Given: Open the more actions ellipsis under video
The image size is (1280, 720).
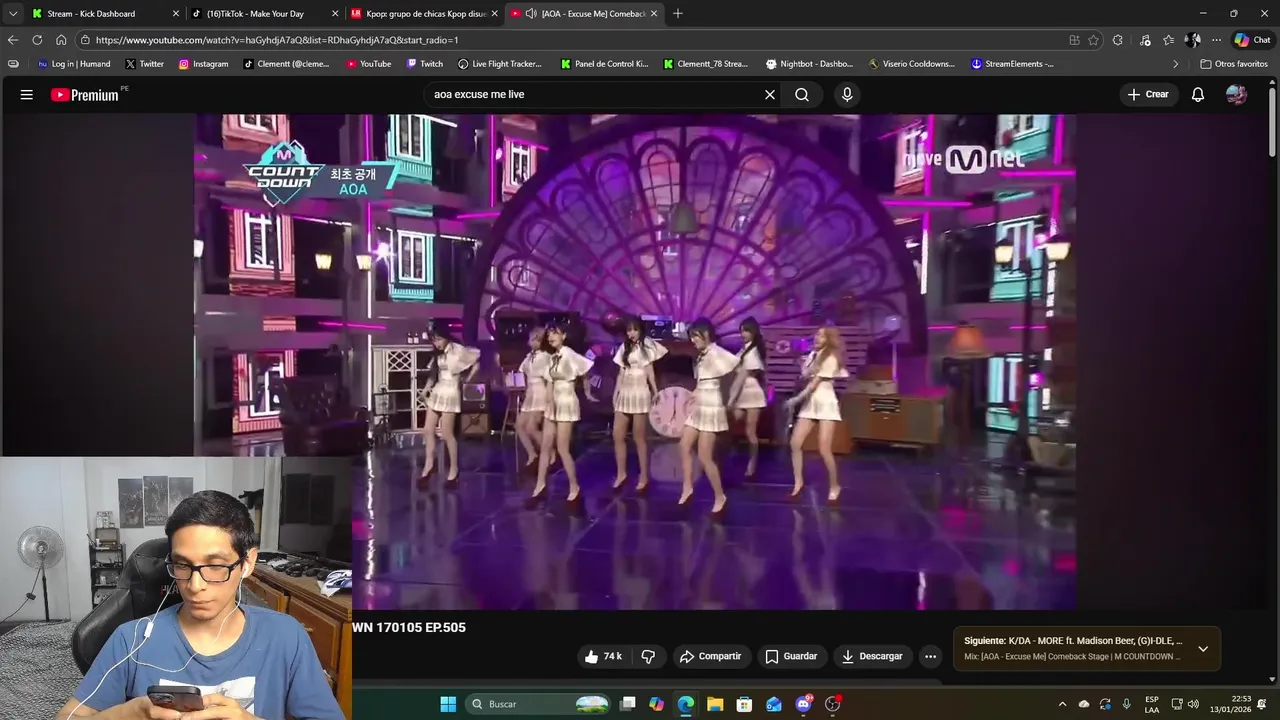Looking at the screenshot, I should pos(930,657).
